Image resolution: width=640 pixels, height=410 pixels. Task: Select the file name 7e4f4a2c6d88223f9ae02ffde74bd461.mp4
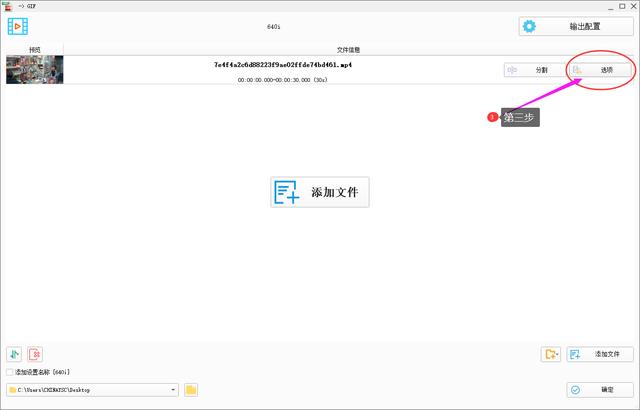click(283, 64)
